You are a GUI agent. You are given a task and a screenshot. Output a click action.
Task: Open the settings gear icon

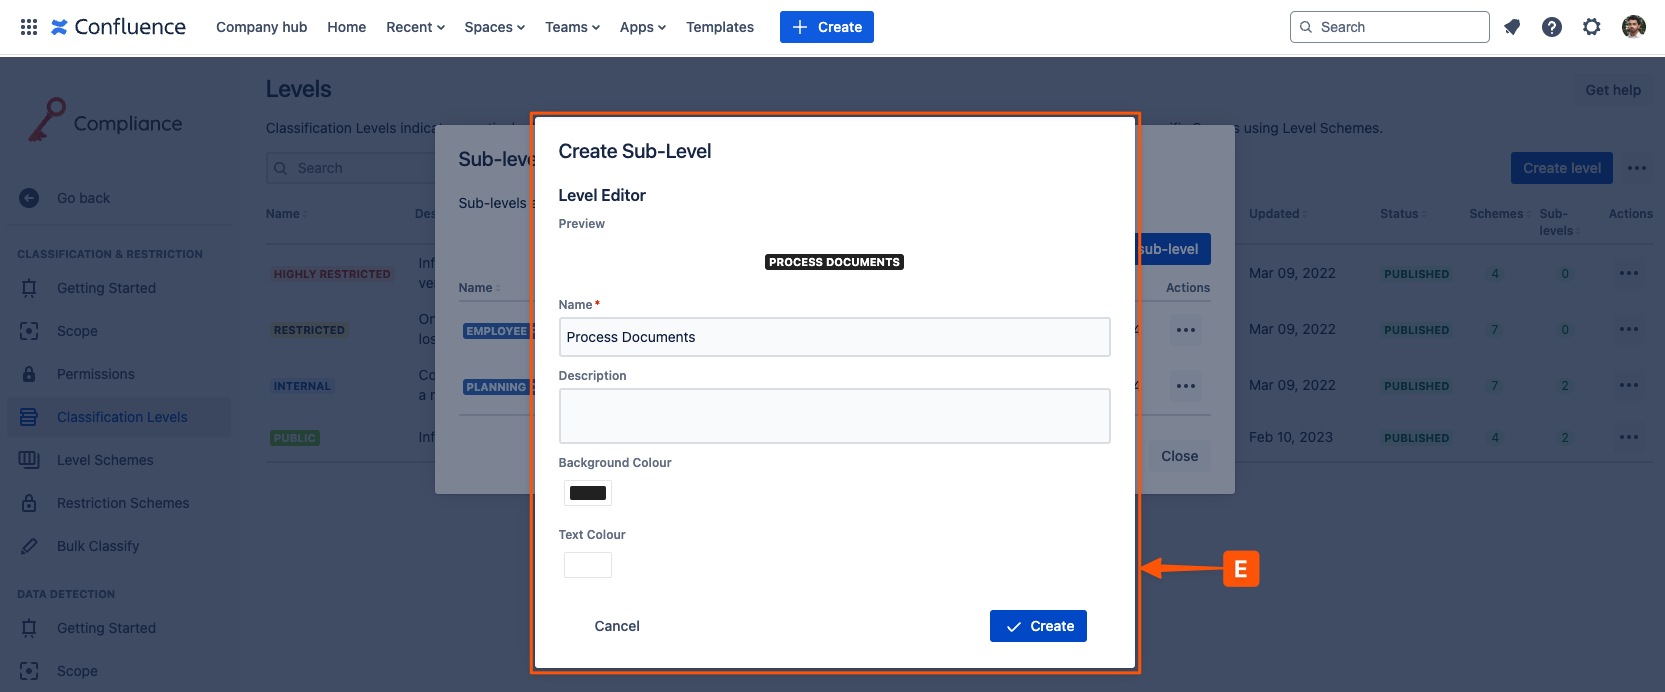(1592, 27)
